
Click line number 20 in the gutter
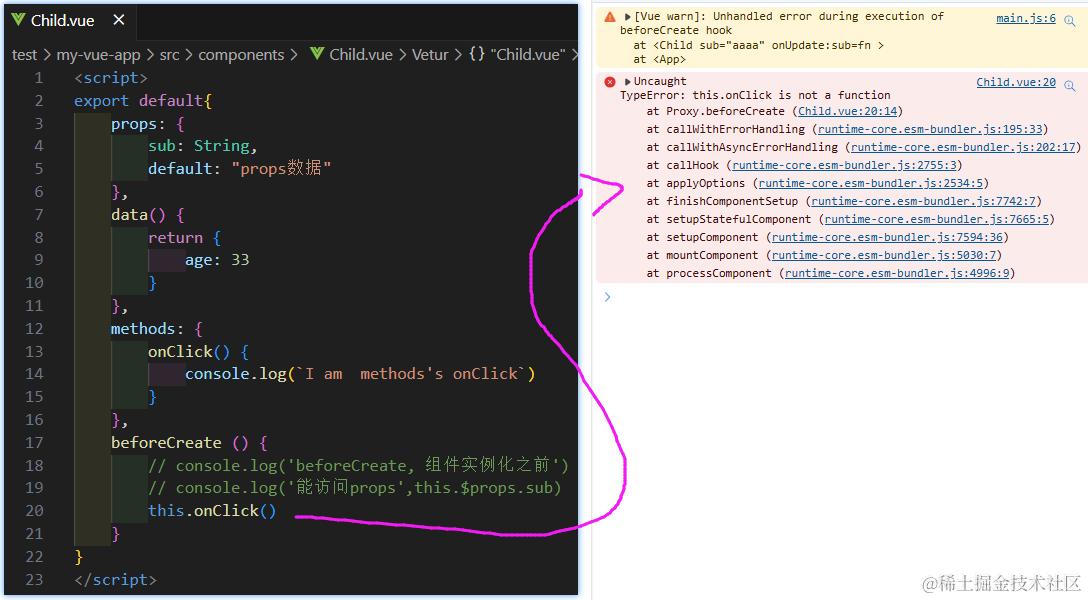click(34, 511)
